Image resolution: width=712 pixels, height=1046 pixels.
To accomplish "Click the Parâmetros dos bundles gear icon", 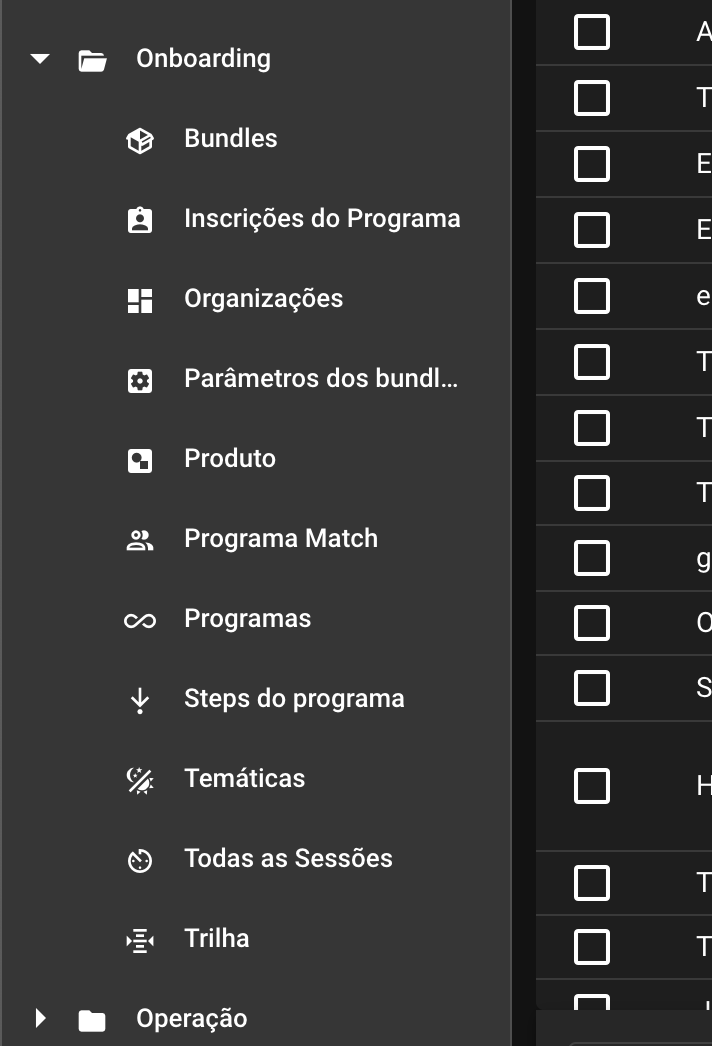I will click(x=139, y=380).
